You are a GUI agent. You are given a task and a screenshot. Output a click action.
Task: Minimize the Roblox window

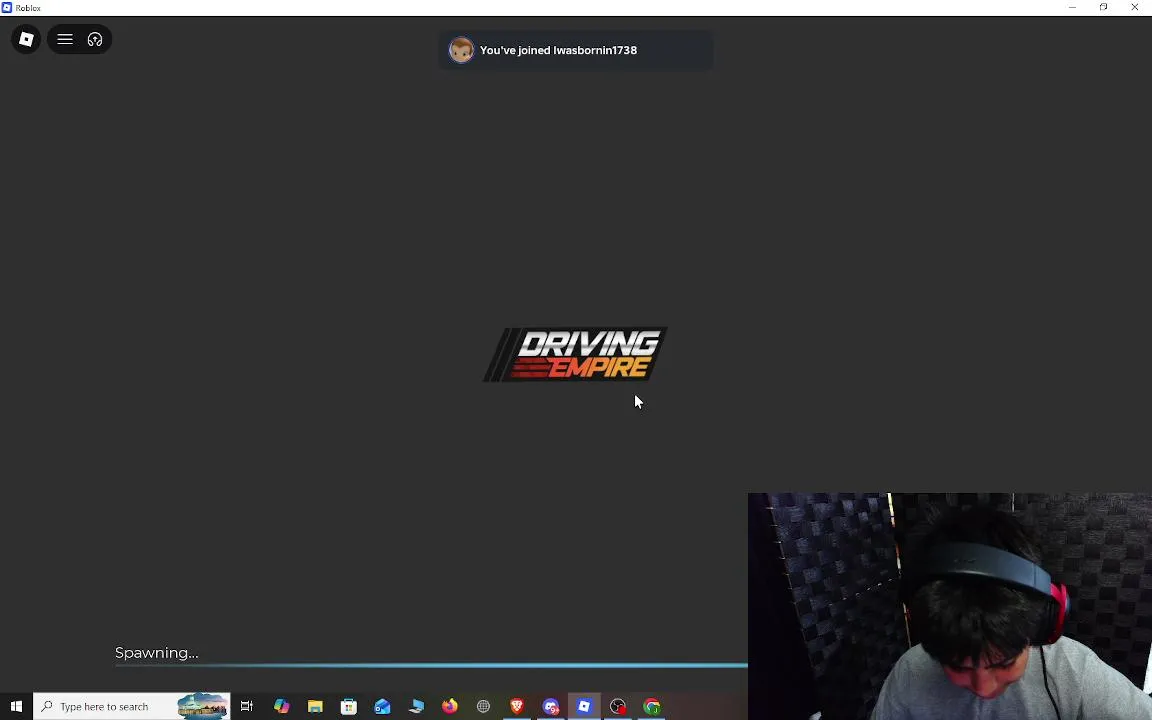[x=1073, y=7]
